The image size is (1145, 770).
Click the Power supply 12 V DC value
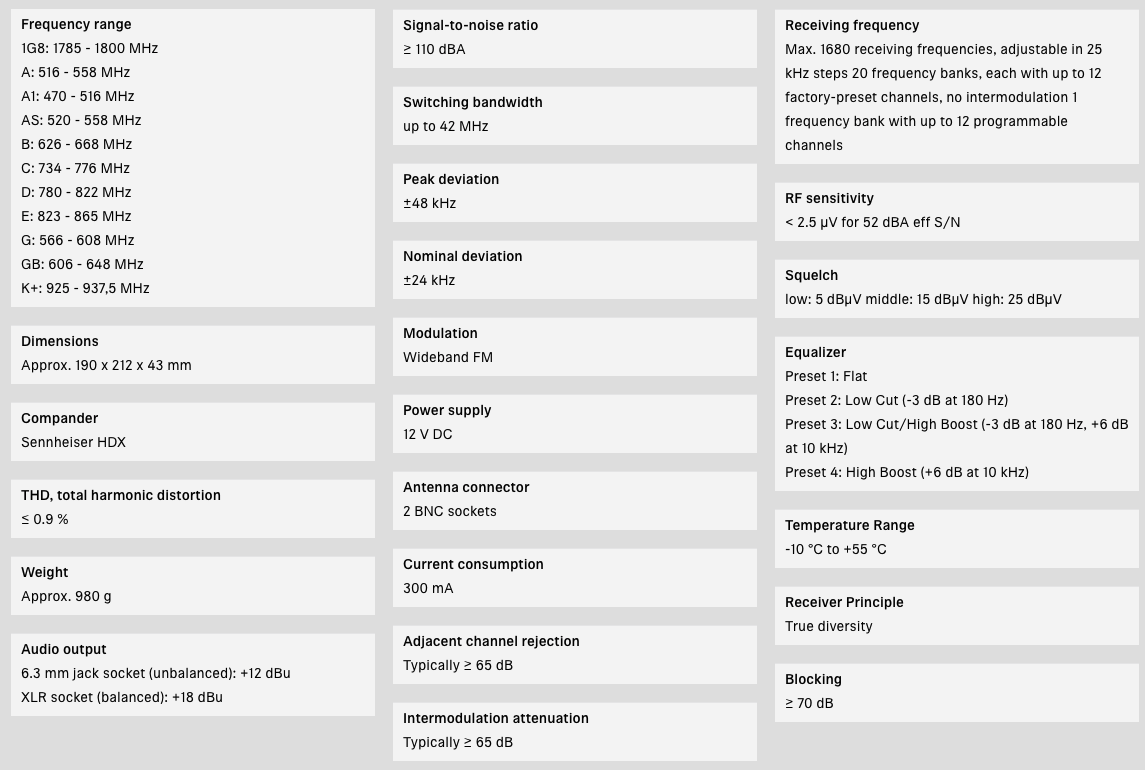point(428,434)
